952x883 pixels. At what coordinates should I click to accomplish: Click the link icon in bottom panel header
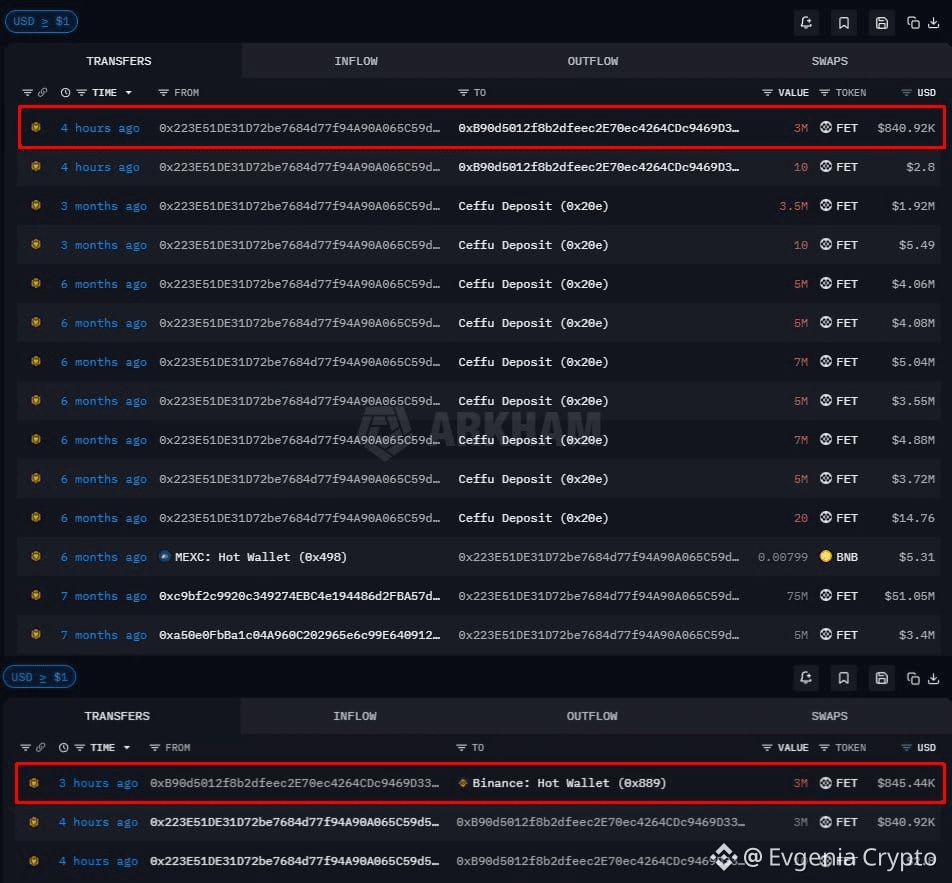pyautogui.click(x=41, y=748)
